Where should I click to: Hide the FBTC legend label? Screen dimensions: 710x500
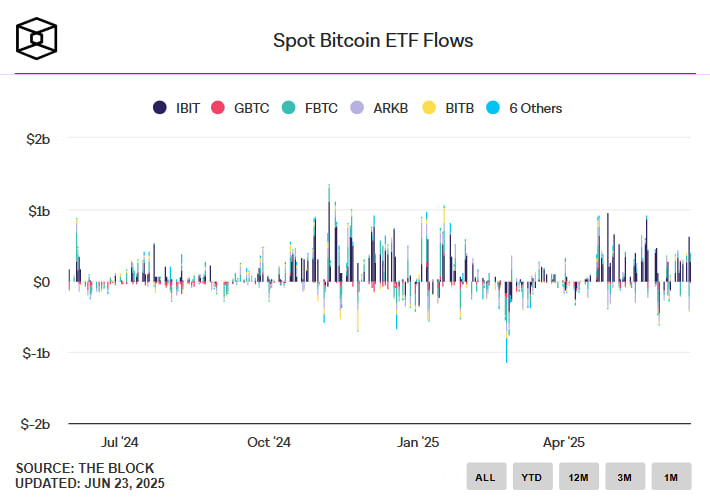[x=321, y=108]
